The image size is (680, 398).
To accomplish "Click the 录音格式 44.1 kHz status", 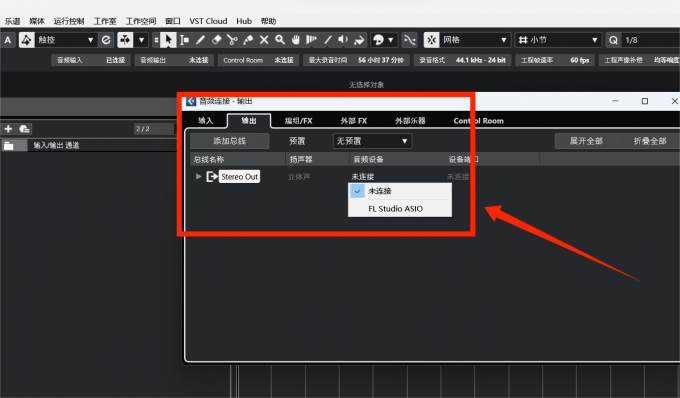I will tap(462, 60).
